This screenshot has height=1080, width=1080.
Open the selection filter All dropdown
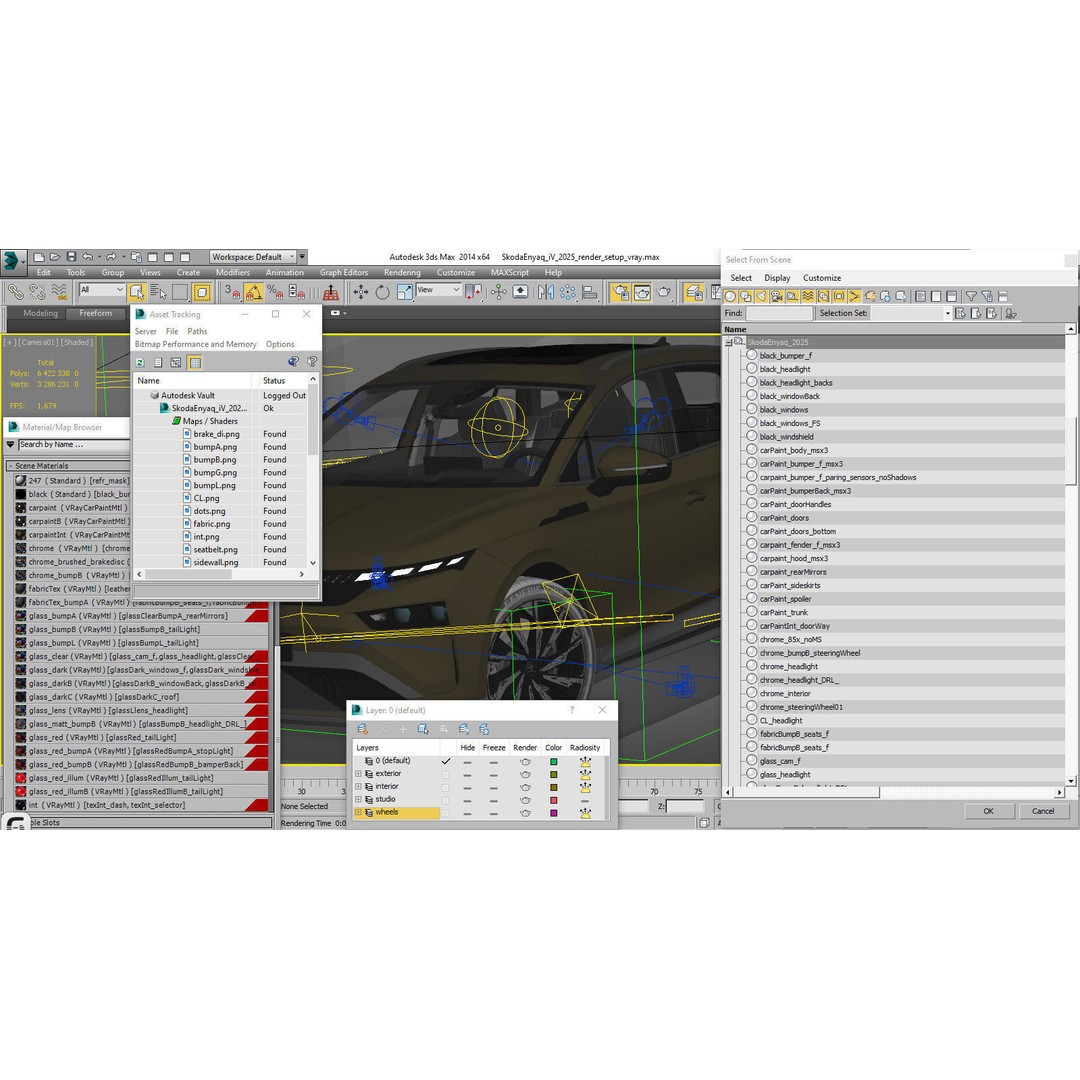click(x=101, y=290)
